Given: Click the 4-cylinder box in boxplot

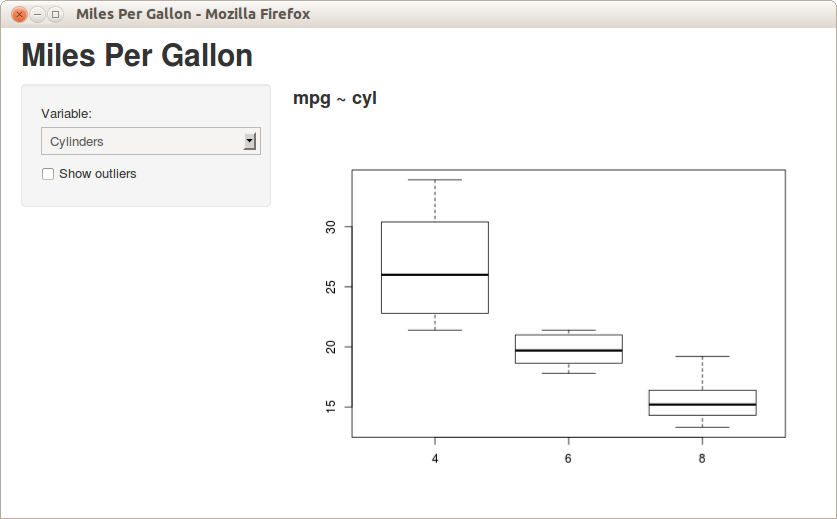Looking at the screenshot, I should pos(435,268).
